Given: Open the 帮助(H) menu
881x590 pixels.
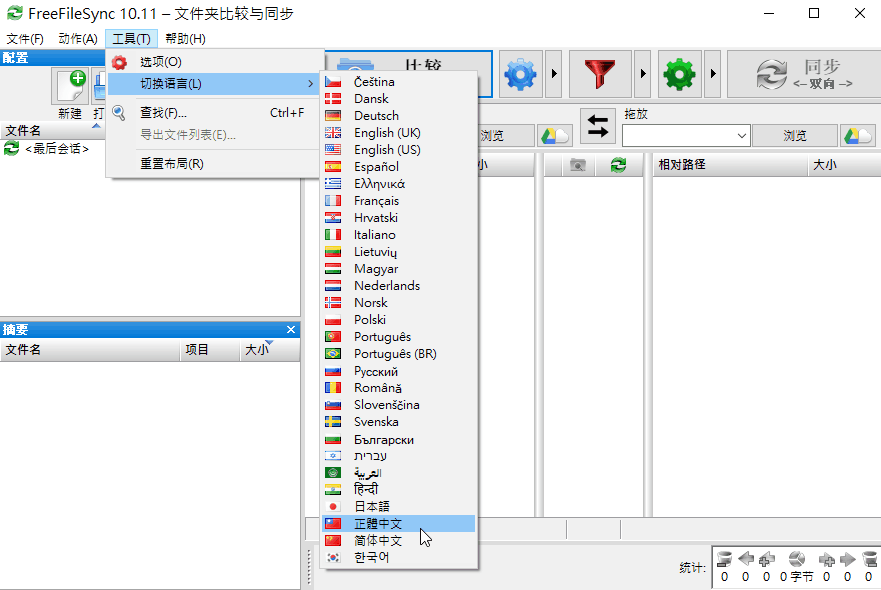Looking at the screenshot, I should 185,39.
